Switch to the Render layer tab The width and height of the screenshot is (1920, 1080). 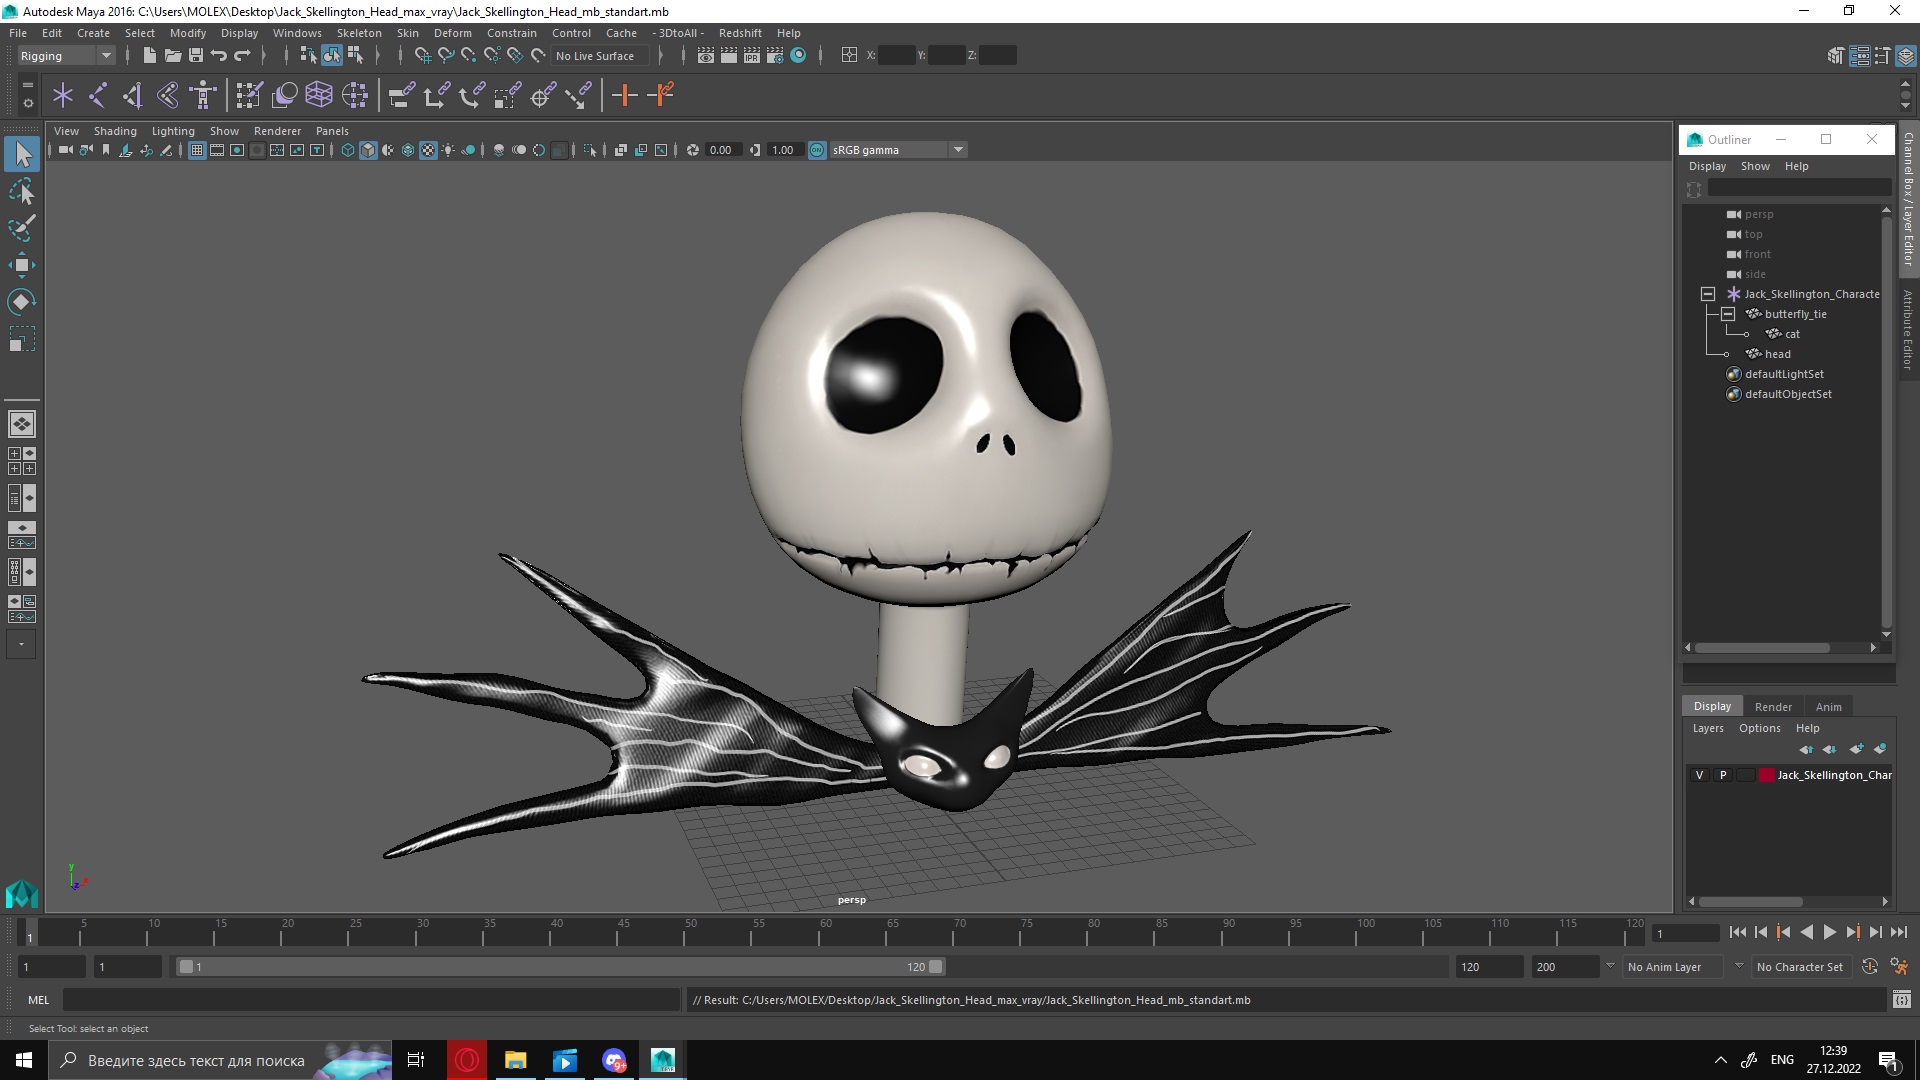[1773, 706]
